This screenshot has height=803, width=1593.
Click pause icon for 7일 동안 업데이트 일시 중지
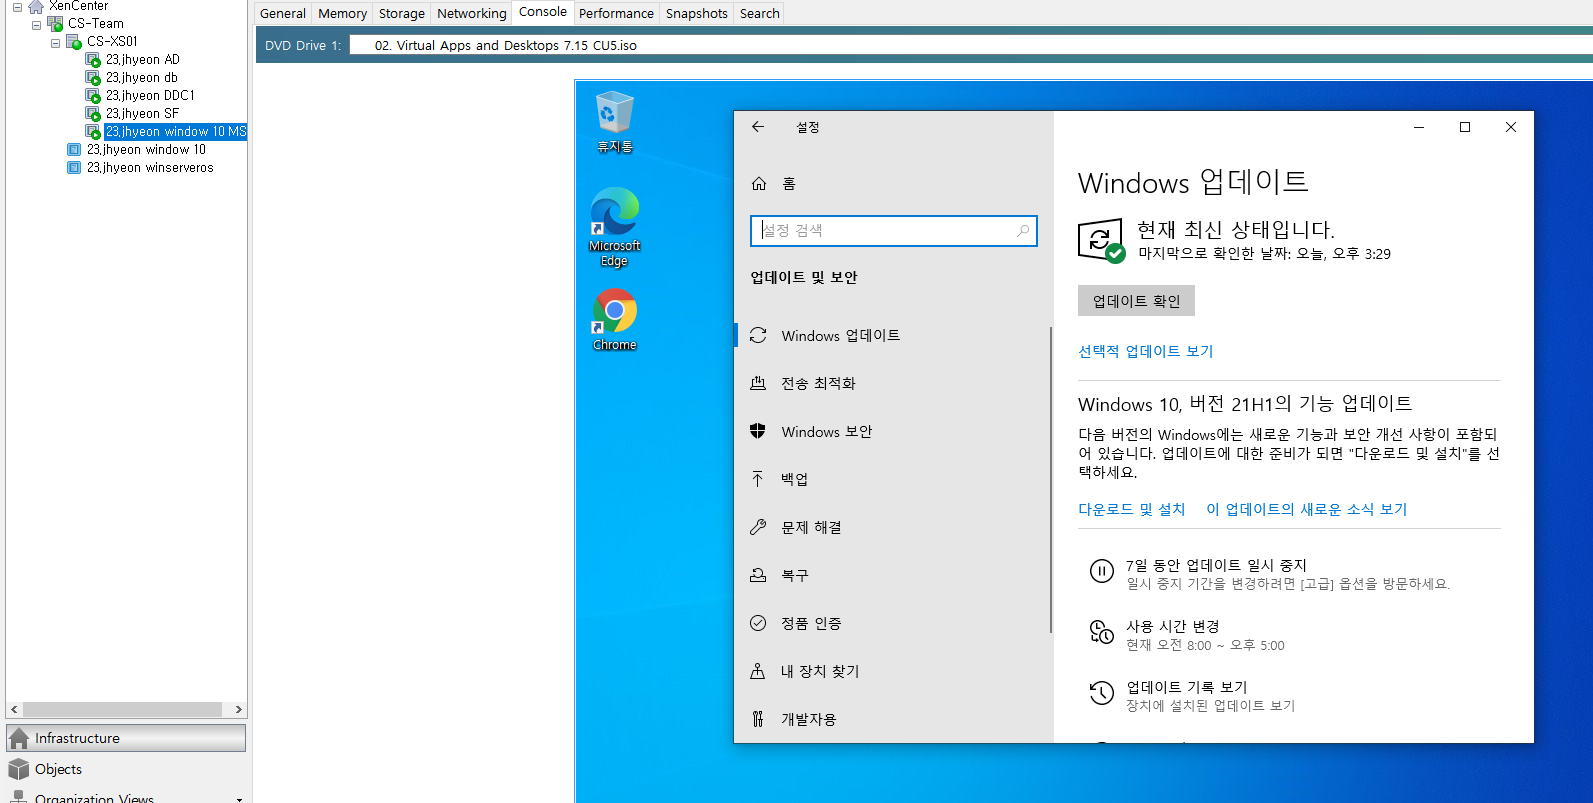click(1101, 571)
